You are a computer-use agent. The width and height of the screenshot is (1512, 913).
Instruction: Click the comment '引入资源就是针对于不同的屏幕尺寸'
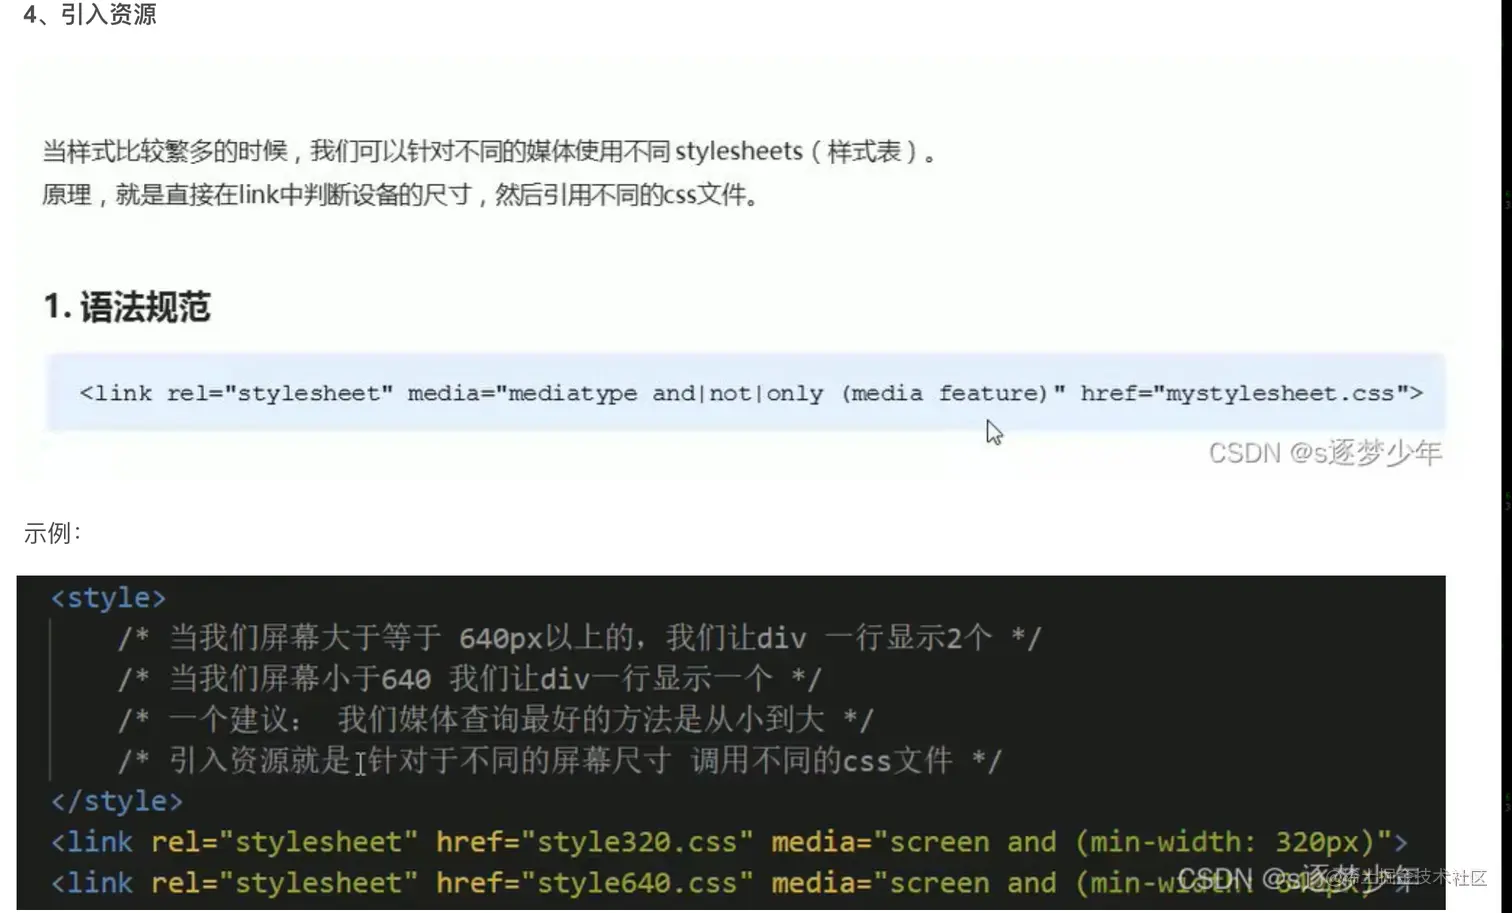click(560, 761)
